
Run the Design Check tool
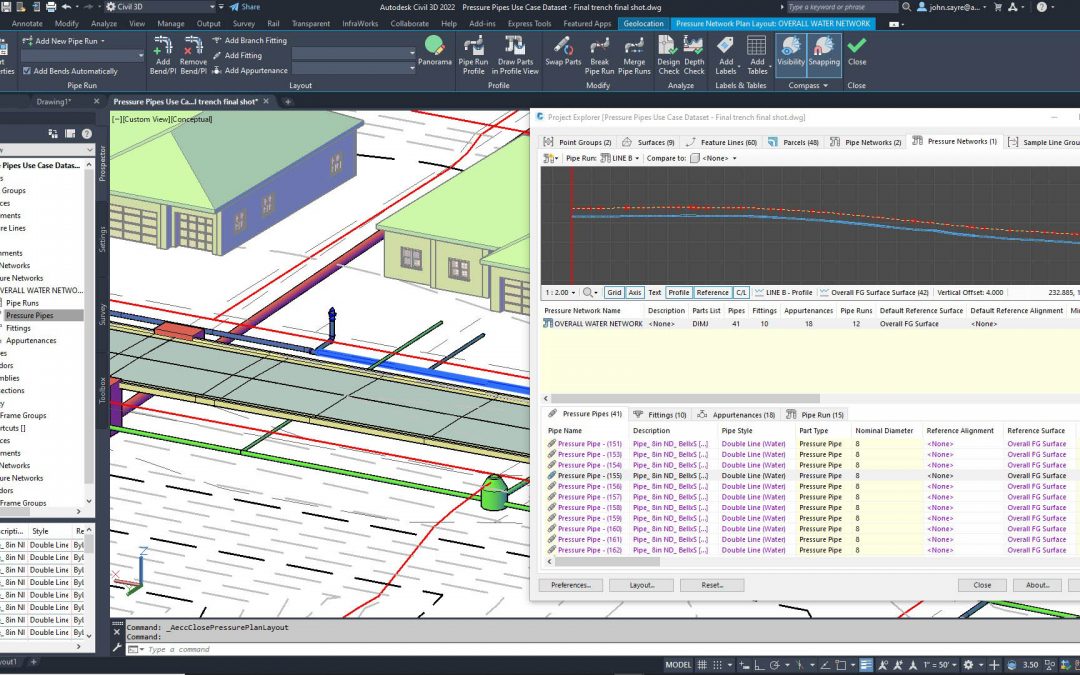(x=668, y=55)
